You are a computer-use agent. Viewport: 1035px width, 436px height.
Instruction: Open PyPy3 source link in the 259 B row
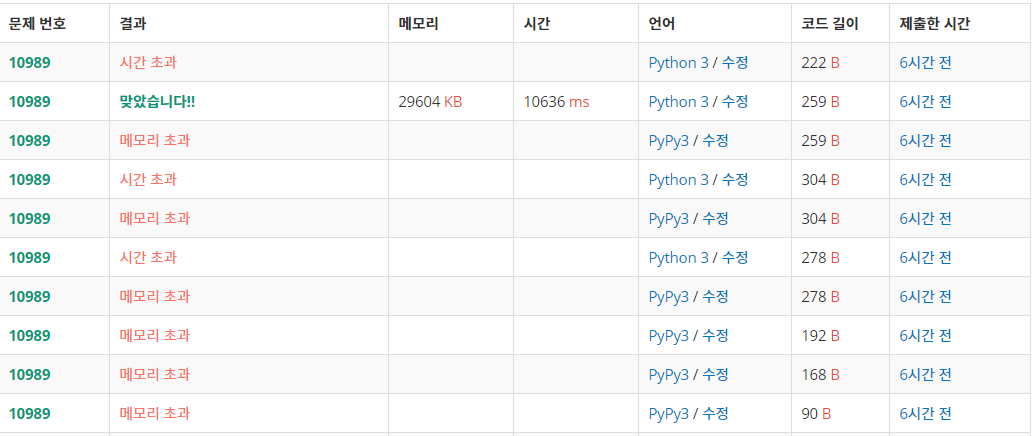coord(669,140)
